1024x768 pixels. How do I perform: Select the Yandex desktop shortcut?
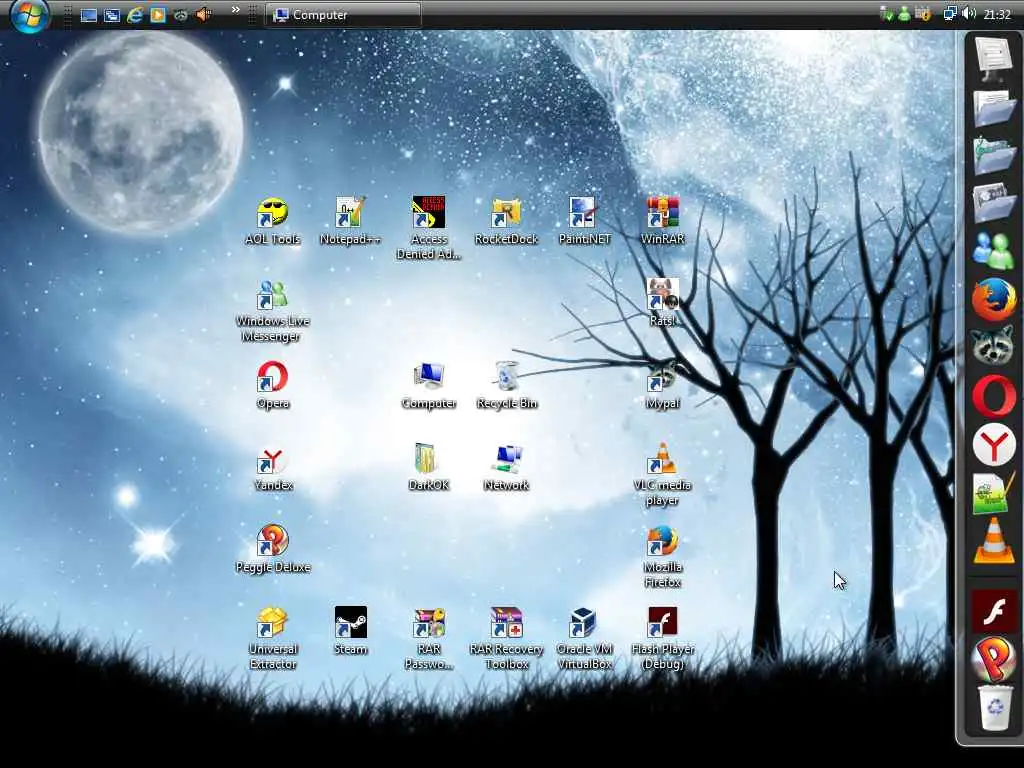(x=273, y=468)
